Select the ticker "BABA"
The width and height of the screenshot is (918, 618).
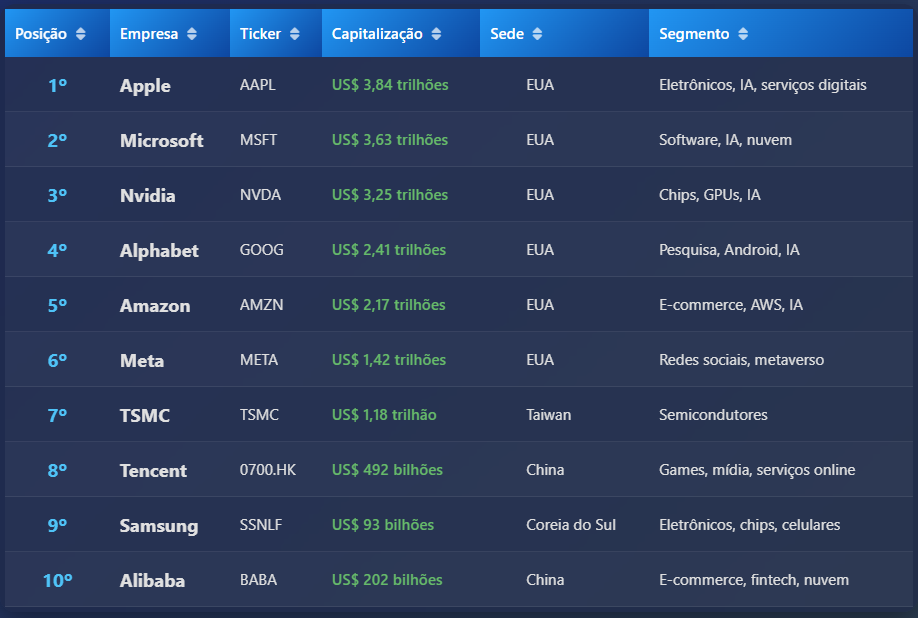point(258,580)
